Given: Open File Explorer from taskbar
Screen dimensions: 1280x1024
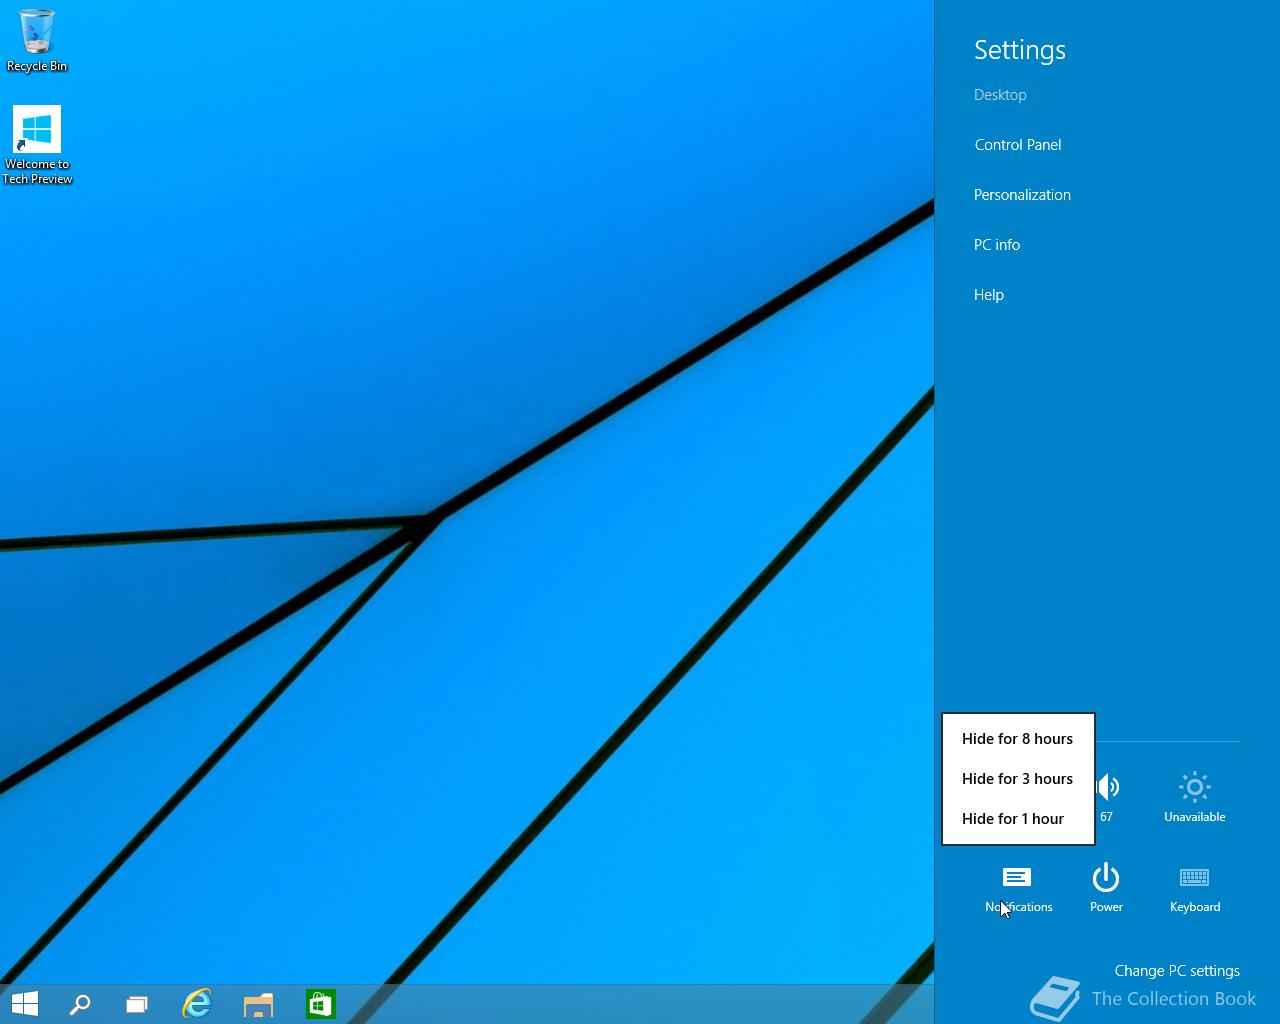Looking at the screenshot, I should [258, 1004].
